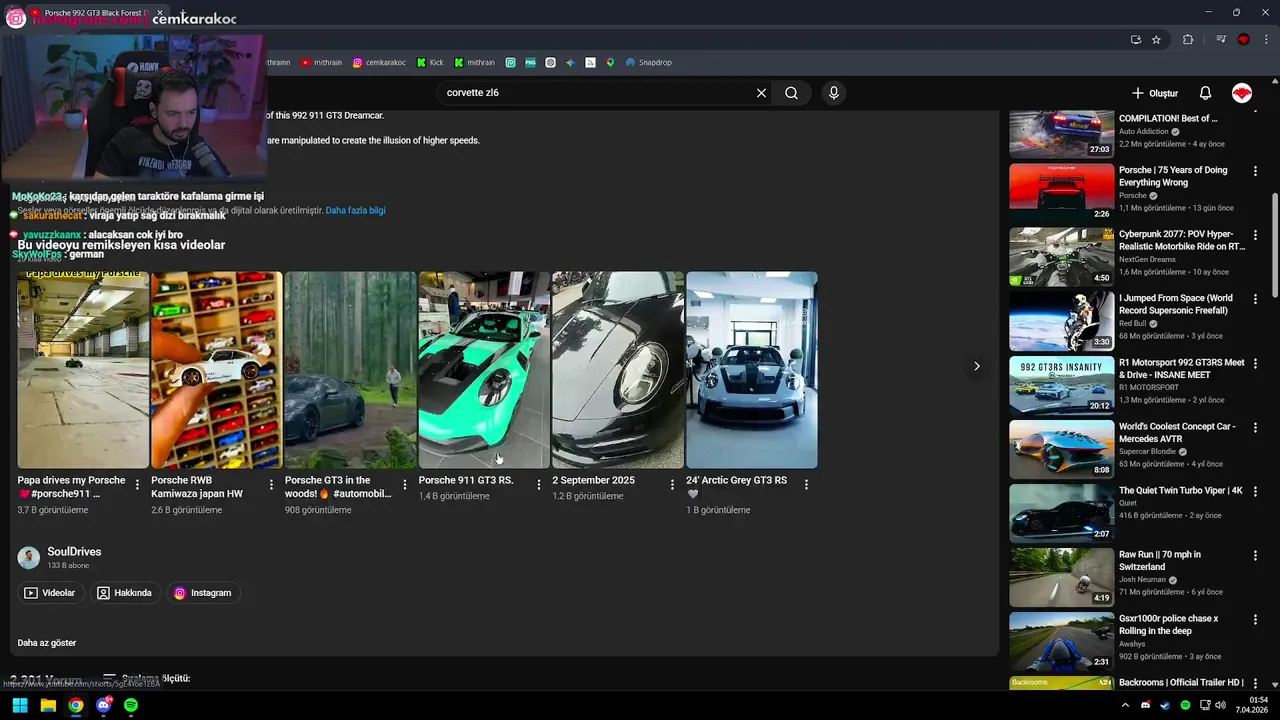Open options for Cyberpunk 2077 video
This screenshot has width=1280, height=720.
tap(1255, 235)
